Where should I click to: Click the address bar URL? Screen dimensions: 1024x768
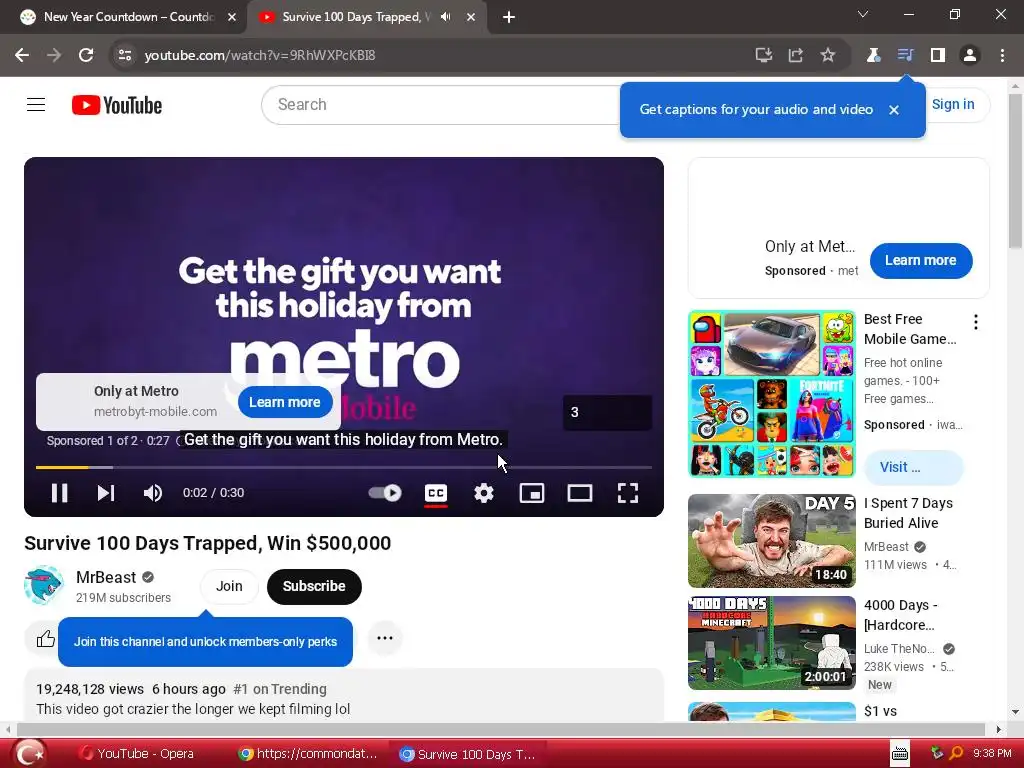[x=260, y=56]
